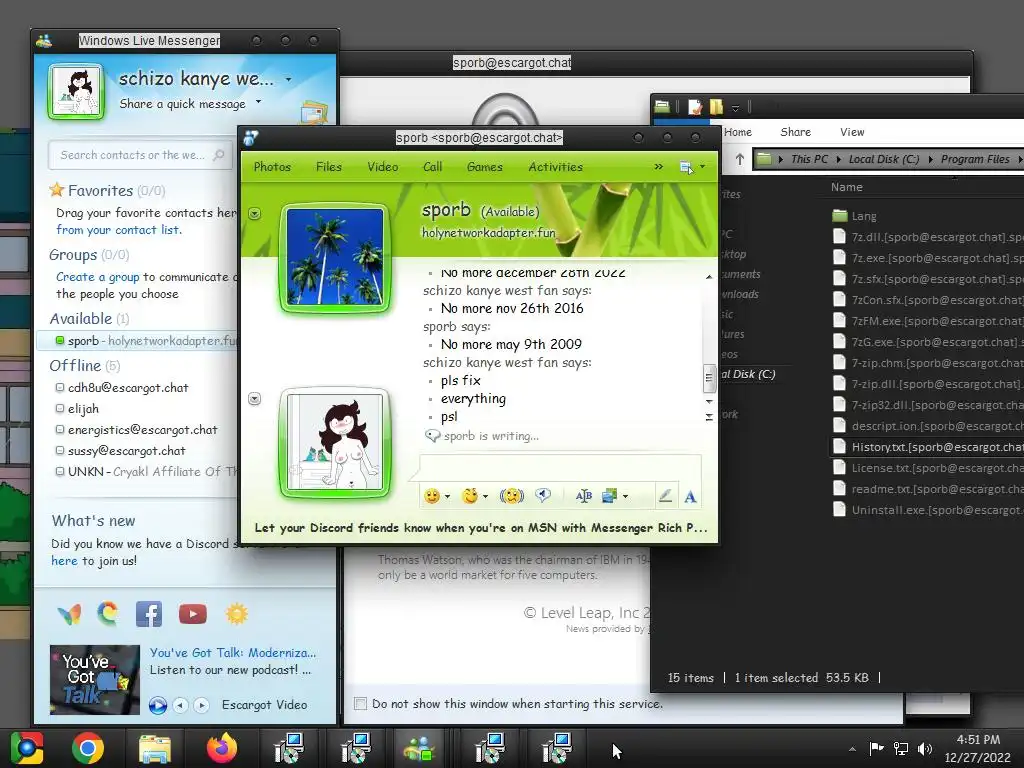The image size is (1024, 768).
Task: Go to previous Escargot video
Action: tap(181, 705)
